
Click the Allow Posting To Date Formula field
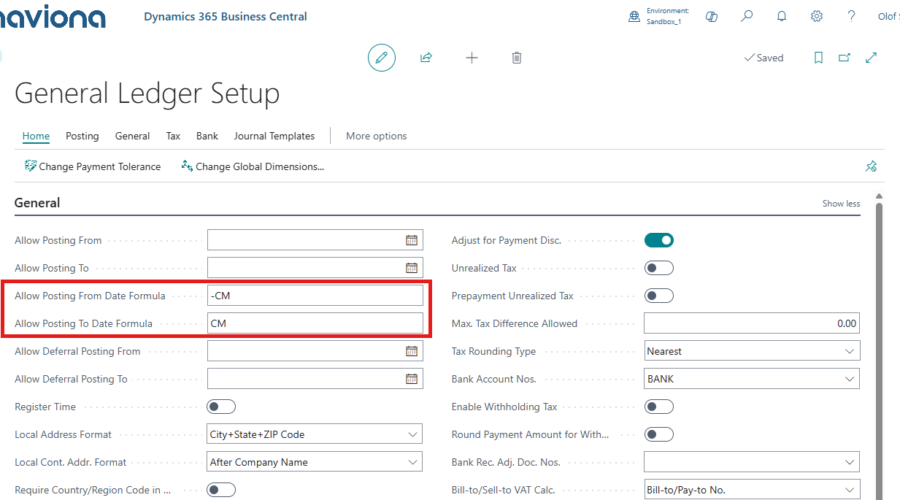(x=315, y=323)
